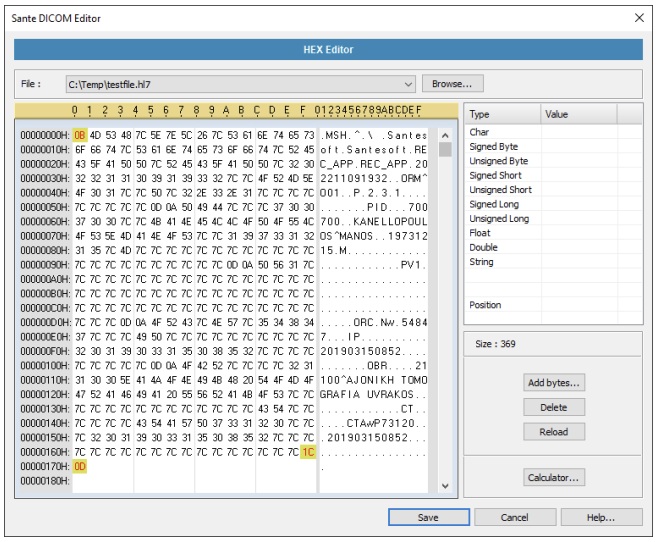The height and width of the screenshot is (542, 658).
Task: Save the hex edits
Action: pyautogui.click(x=428, y=517)
